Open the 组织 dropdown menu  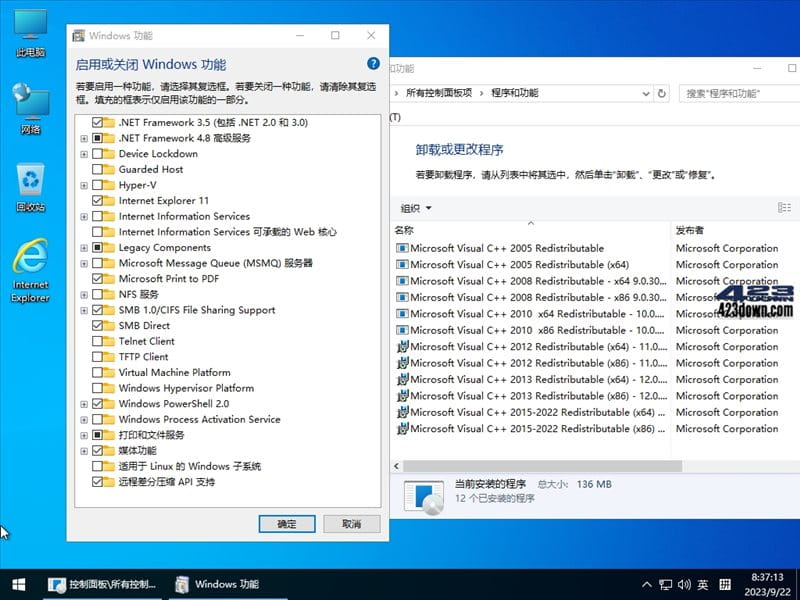point(412,207)
